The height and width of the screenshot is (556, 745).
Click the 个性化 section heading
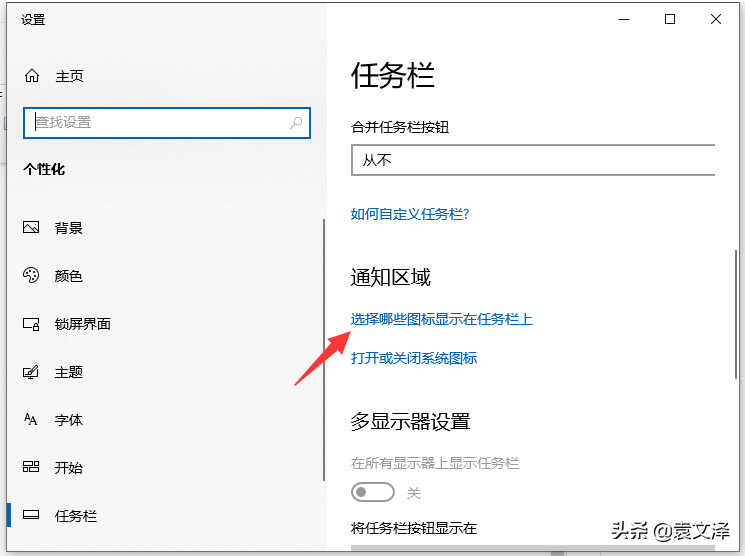click(44, 169)
